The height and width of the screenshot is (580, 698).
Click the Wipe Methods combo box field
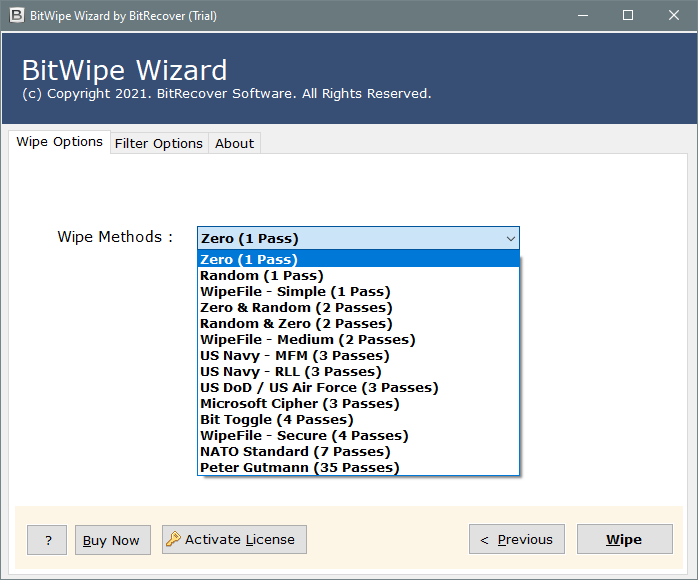(358, 238)
